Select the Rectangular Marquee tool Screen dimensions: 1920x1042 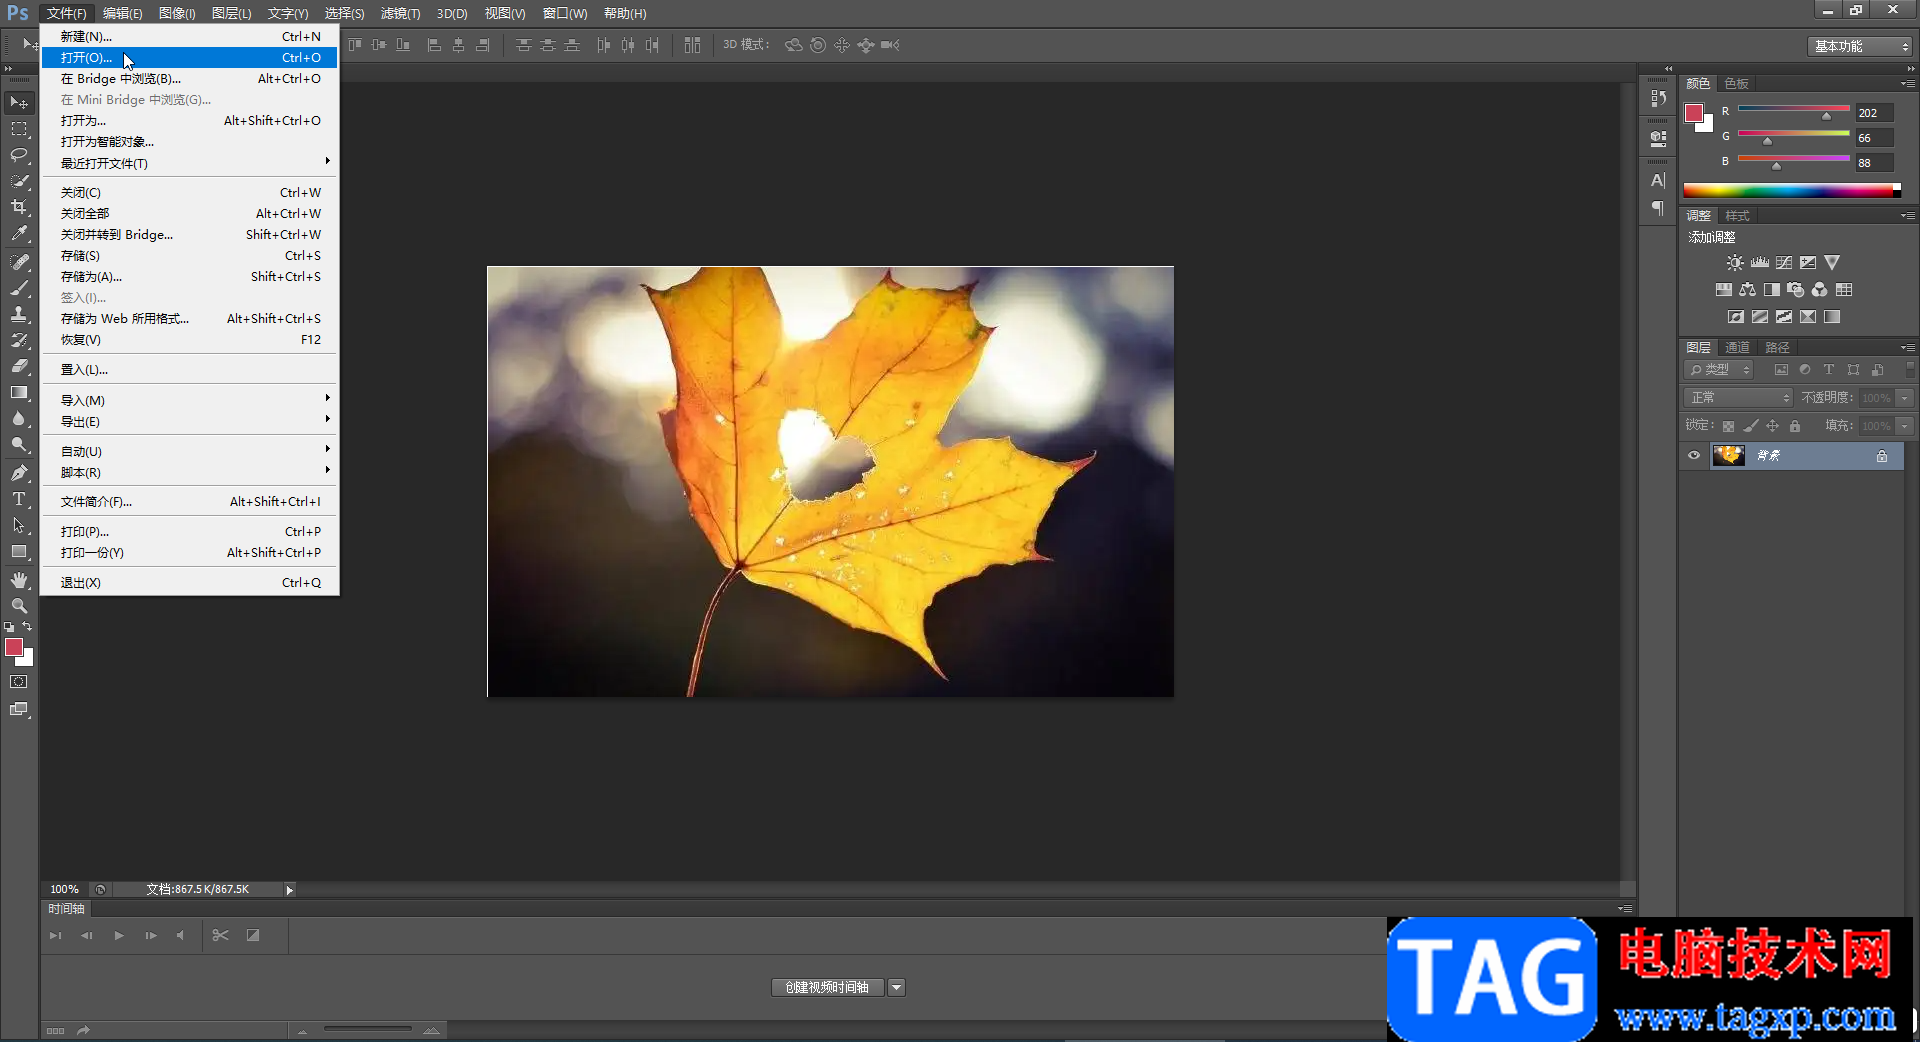pyautogui.click(x=19, y=129)
